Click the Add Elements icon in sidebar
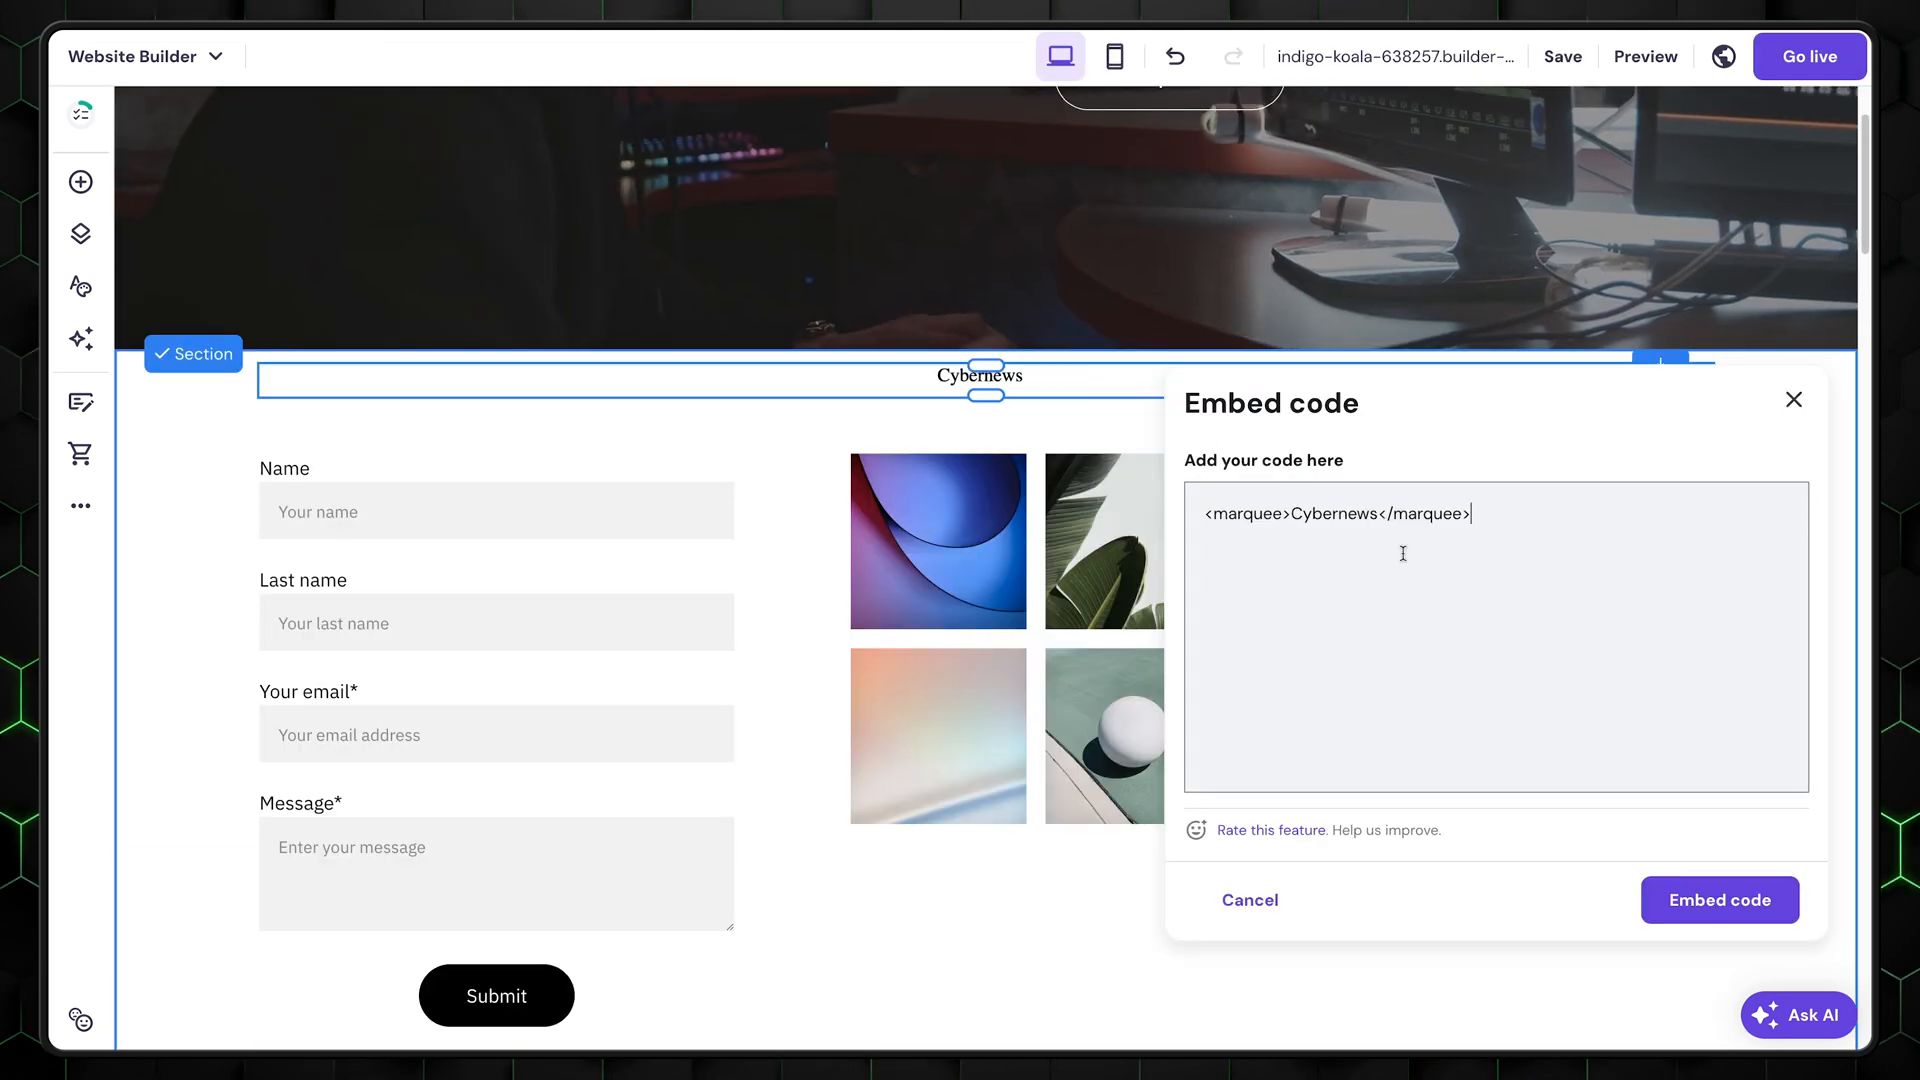The image size is (1920, 1080). point(80,182)
